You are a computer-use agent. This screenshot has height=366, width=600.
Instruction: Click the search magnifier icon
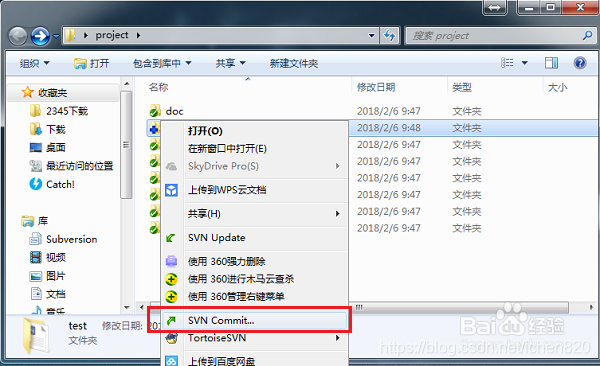tap(587, 36)
